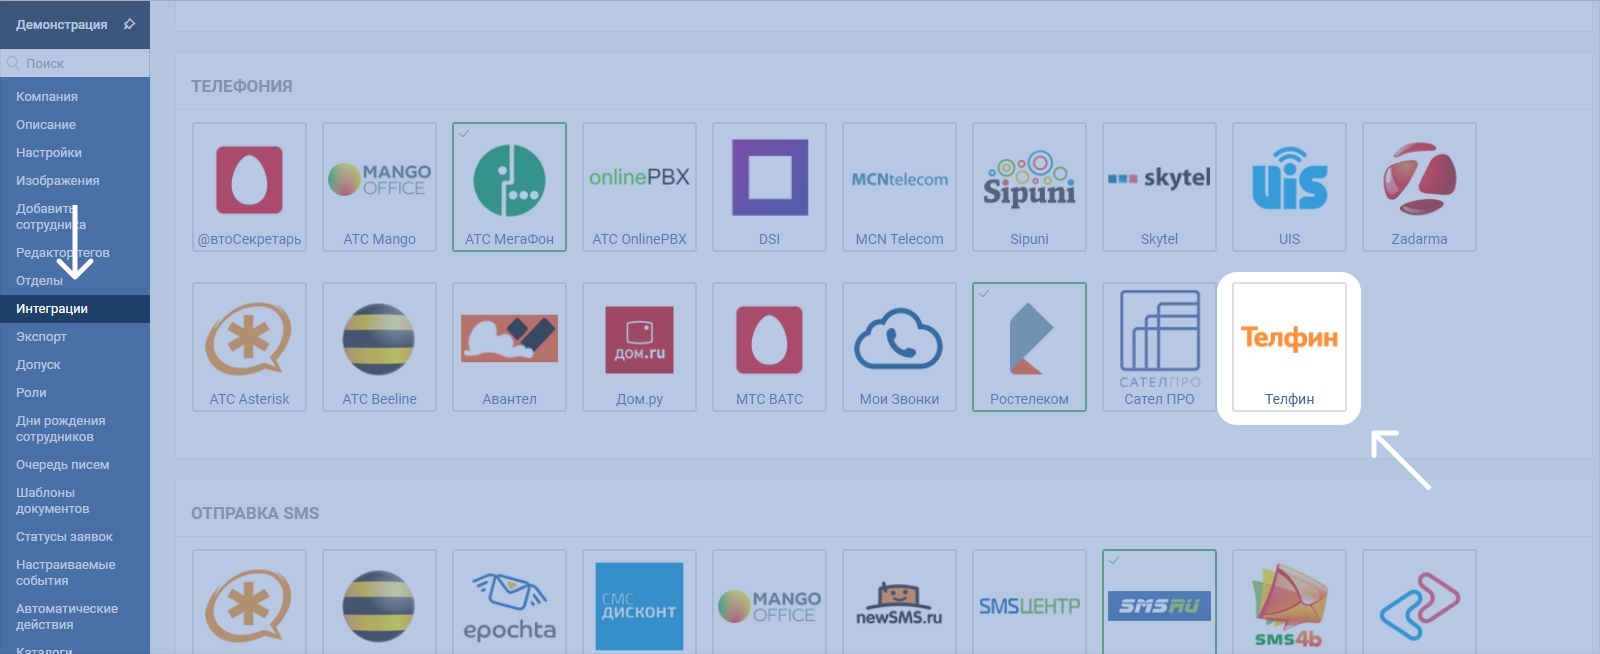Navigate to Дни рождения сотрудников
The height and width of the screenshot is (654, 1600).
click(x=60, y=429)
